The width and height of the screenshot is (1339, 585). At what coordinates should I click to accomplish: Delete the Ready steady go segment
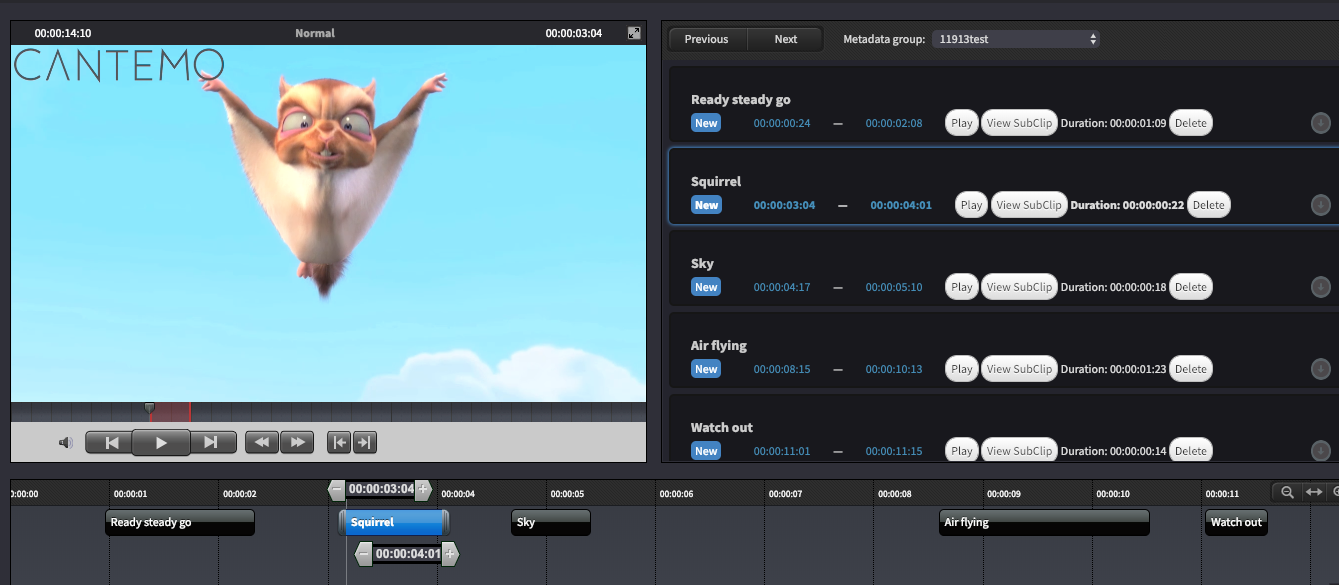coord(1191,123)
